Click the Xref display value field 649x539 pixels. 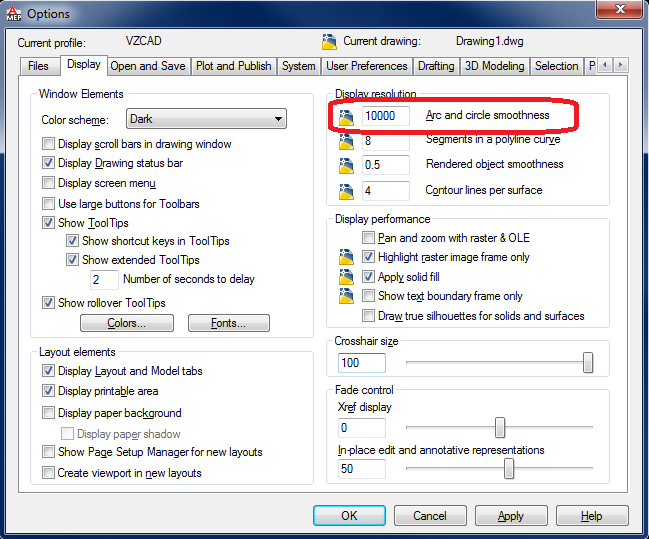(362, 428)
